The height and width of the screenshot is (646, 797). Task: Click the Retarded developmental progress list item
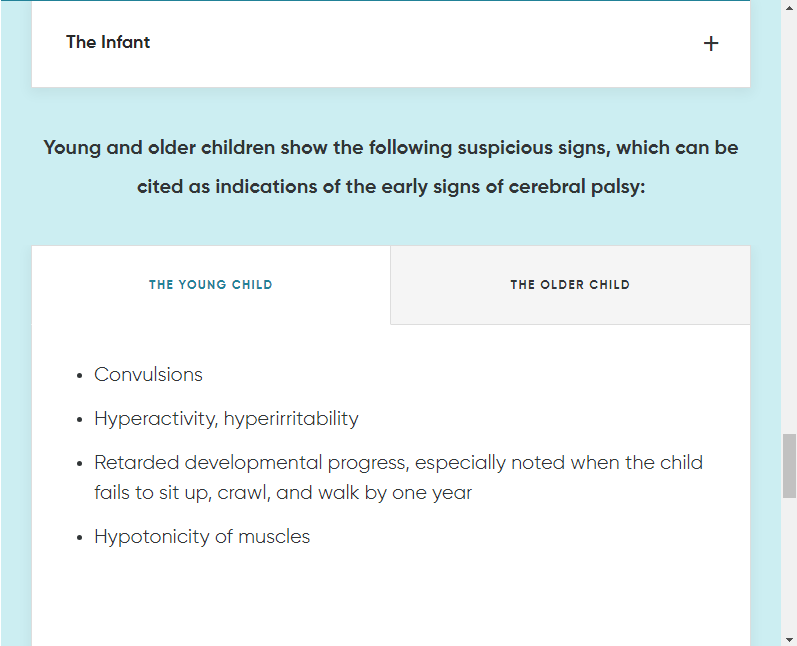pyautogui.click(x=398, y=478)
